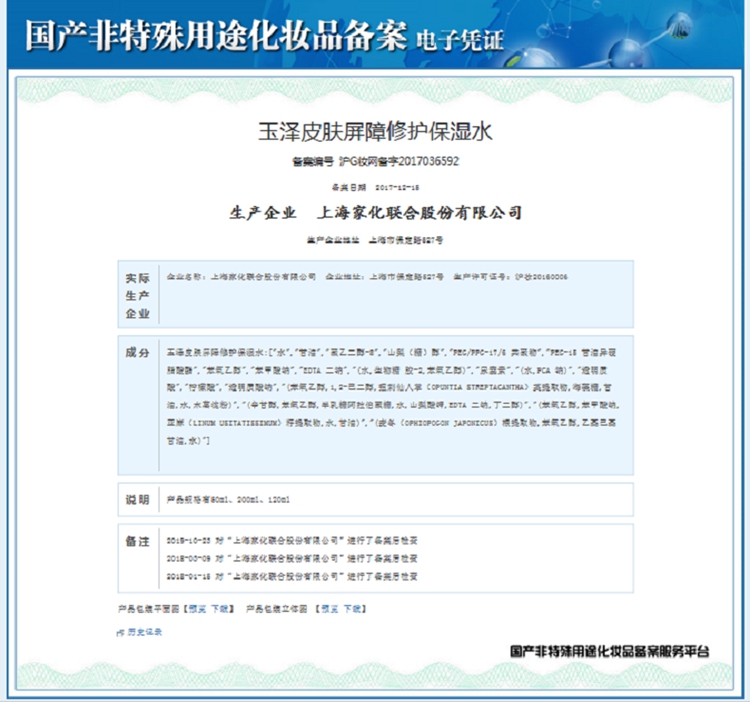Download the 产品包装立体图 file
750x702 pixels.
tap(354, 608)
